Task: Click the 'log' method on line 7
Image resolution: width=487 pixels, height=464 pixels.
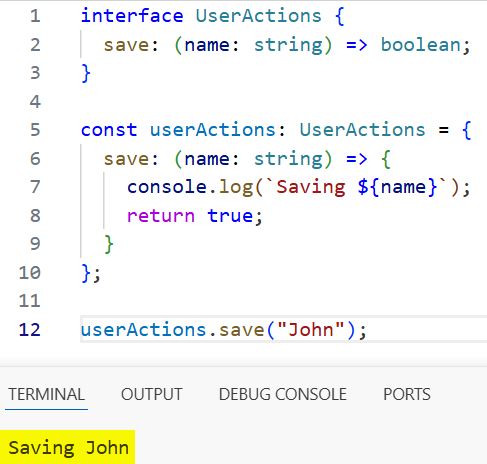Action: pos(236,187)
